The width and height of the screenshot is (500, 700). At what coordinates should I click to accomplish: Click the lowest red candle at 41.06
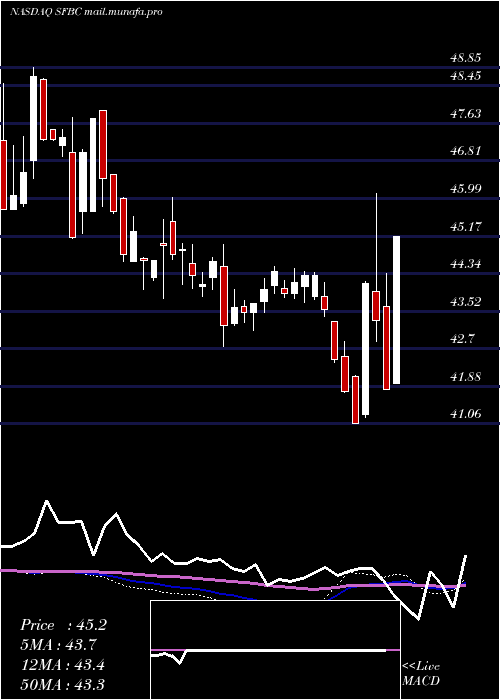355,400
